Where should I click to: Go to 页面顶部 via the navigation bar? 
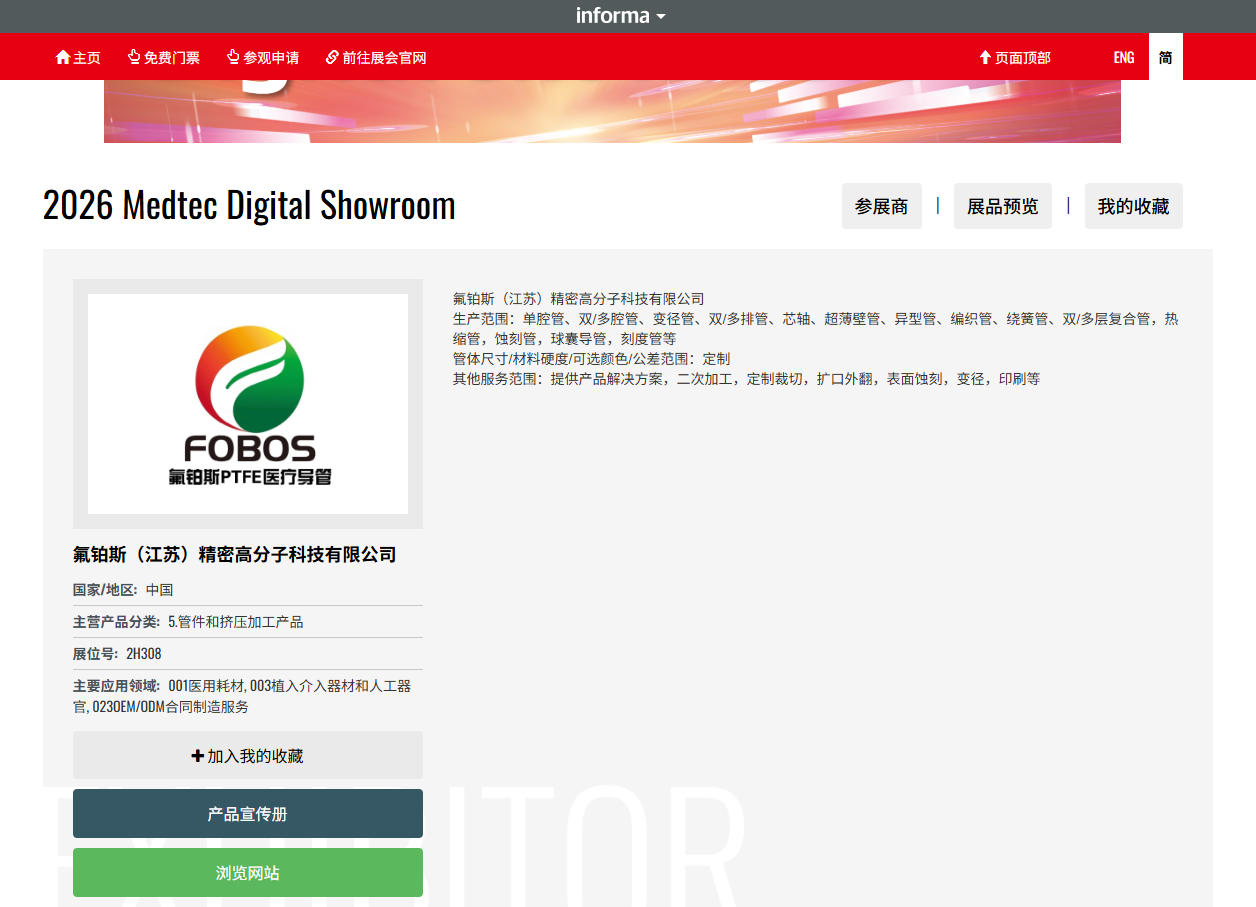point(1014,58)
